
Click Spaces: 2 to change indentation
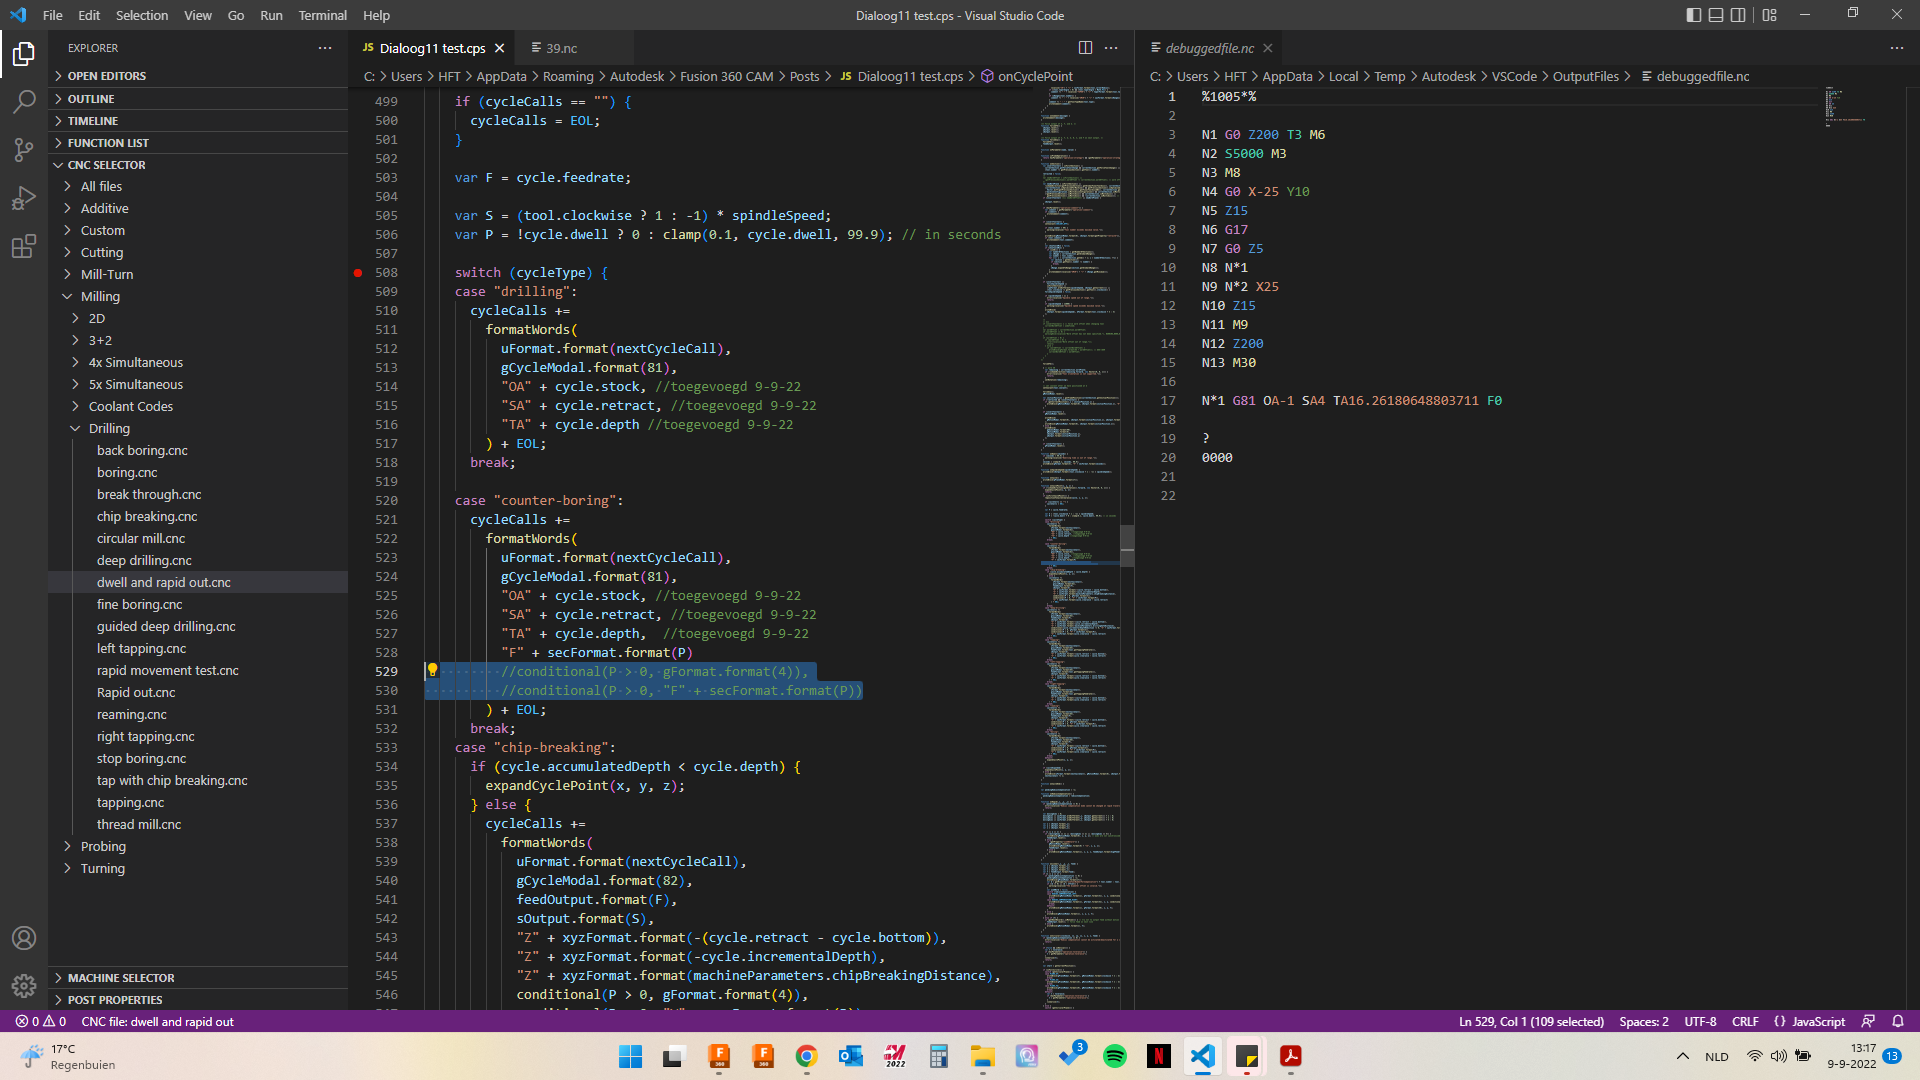tap(1643, 1021)
